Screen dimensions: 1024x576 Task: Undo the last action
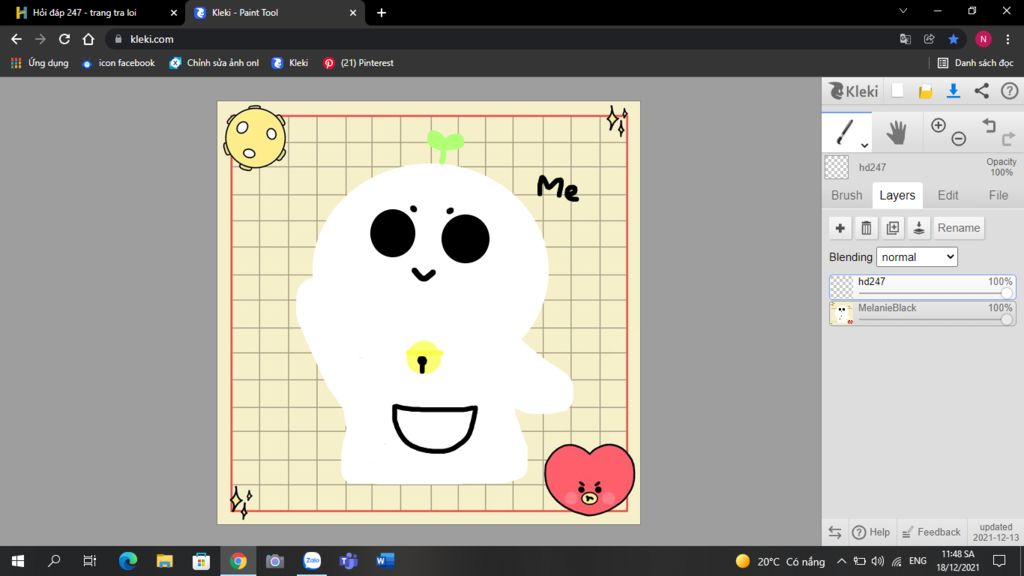(x=989, y=125)
